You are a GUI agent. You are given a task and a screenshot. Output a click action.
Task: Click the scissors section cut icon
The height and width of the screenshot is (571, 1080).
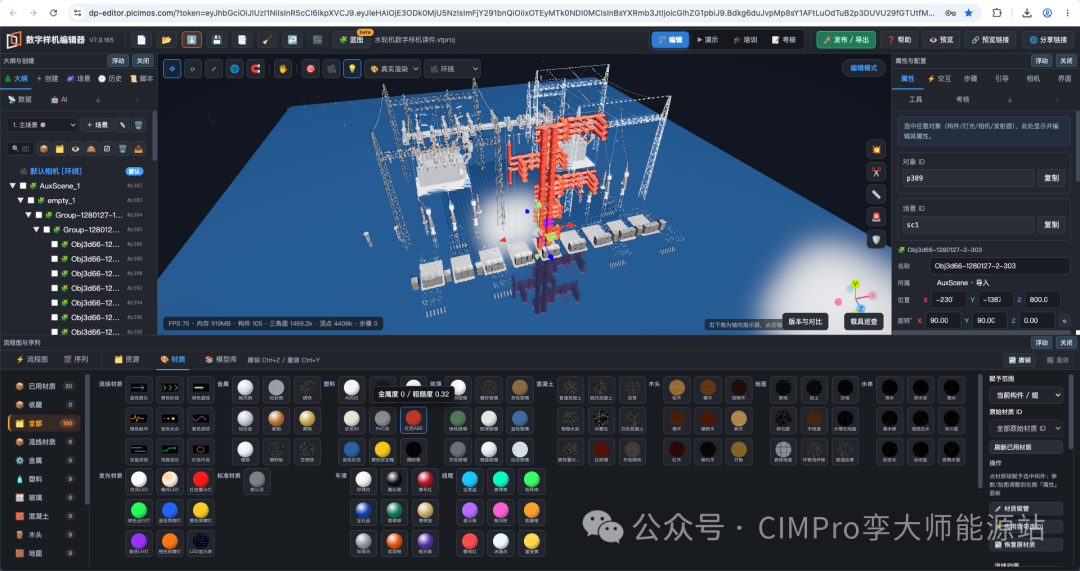coord(876,172)
